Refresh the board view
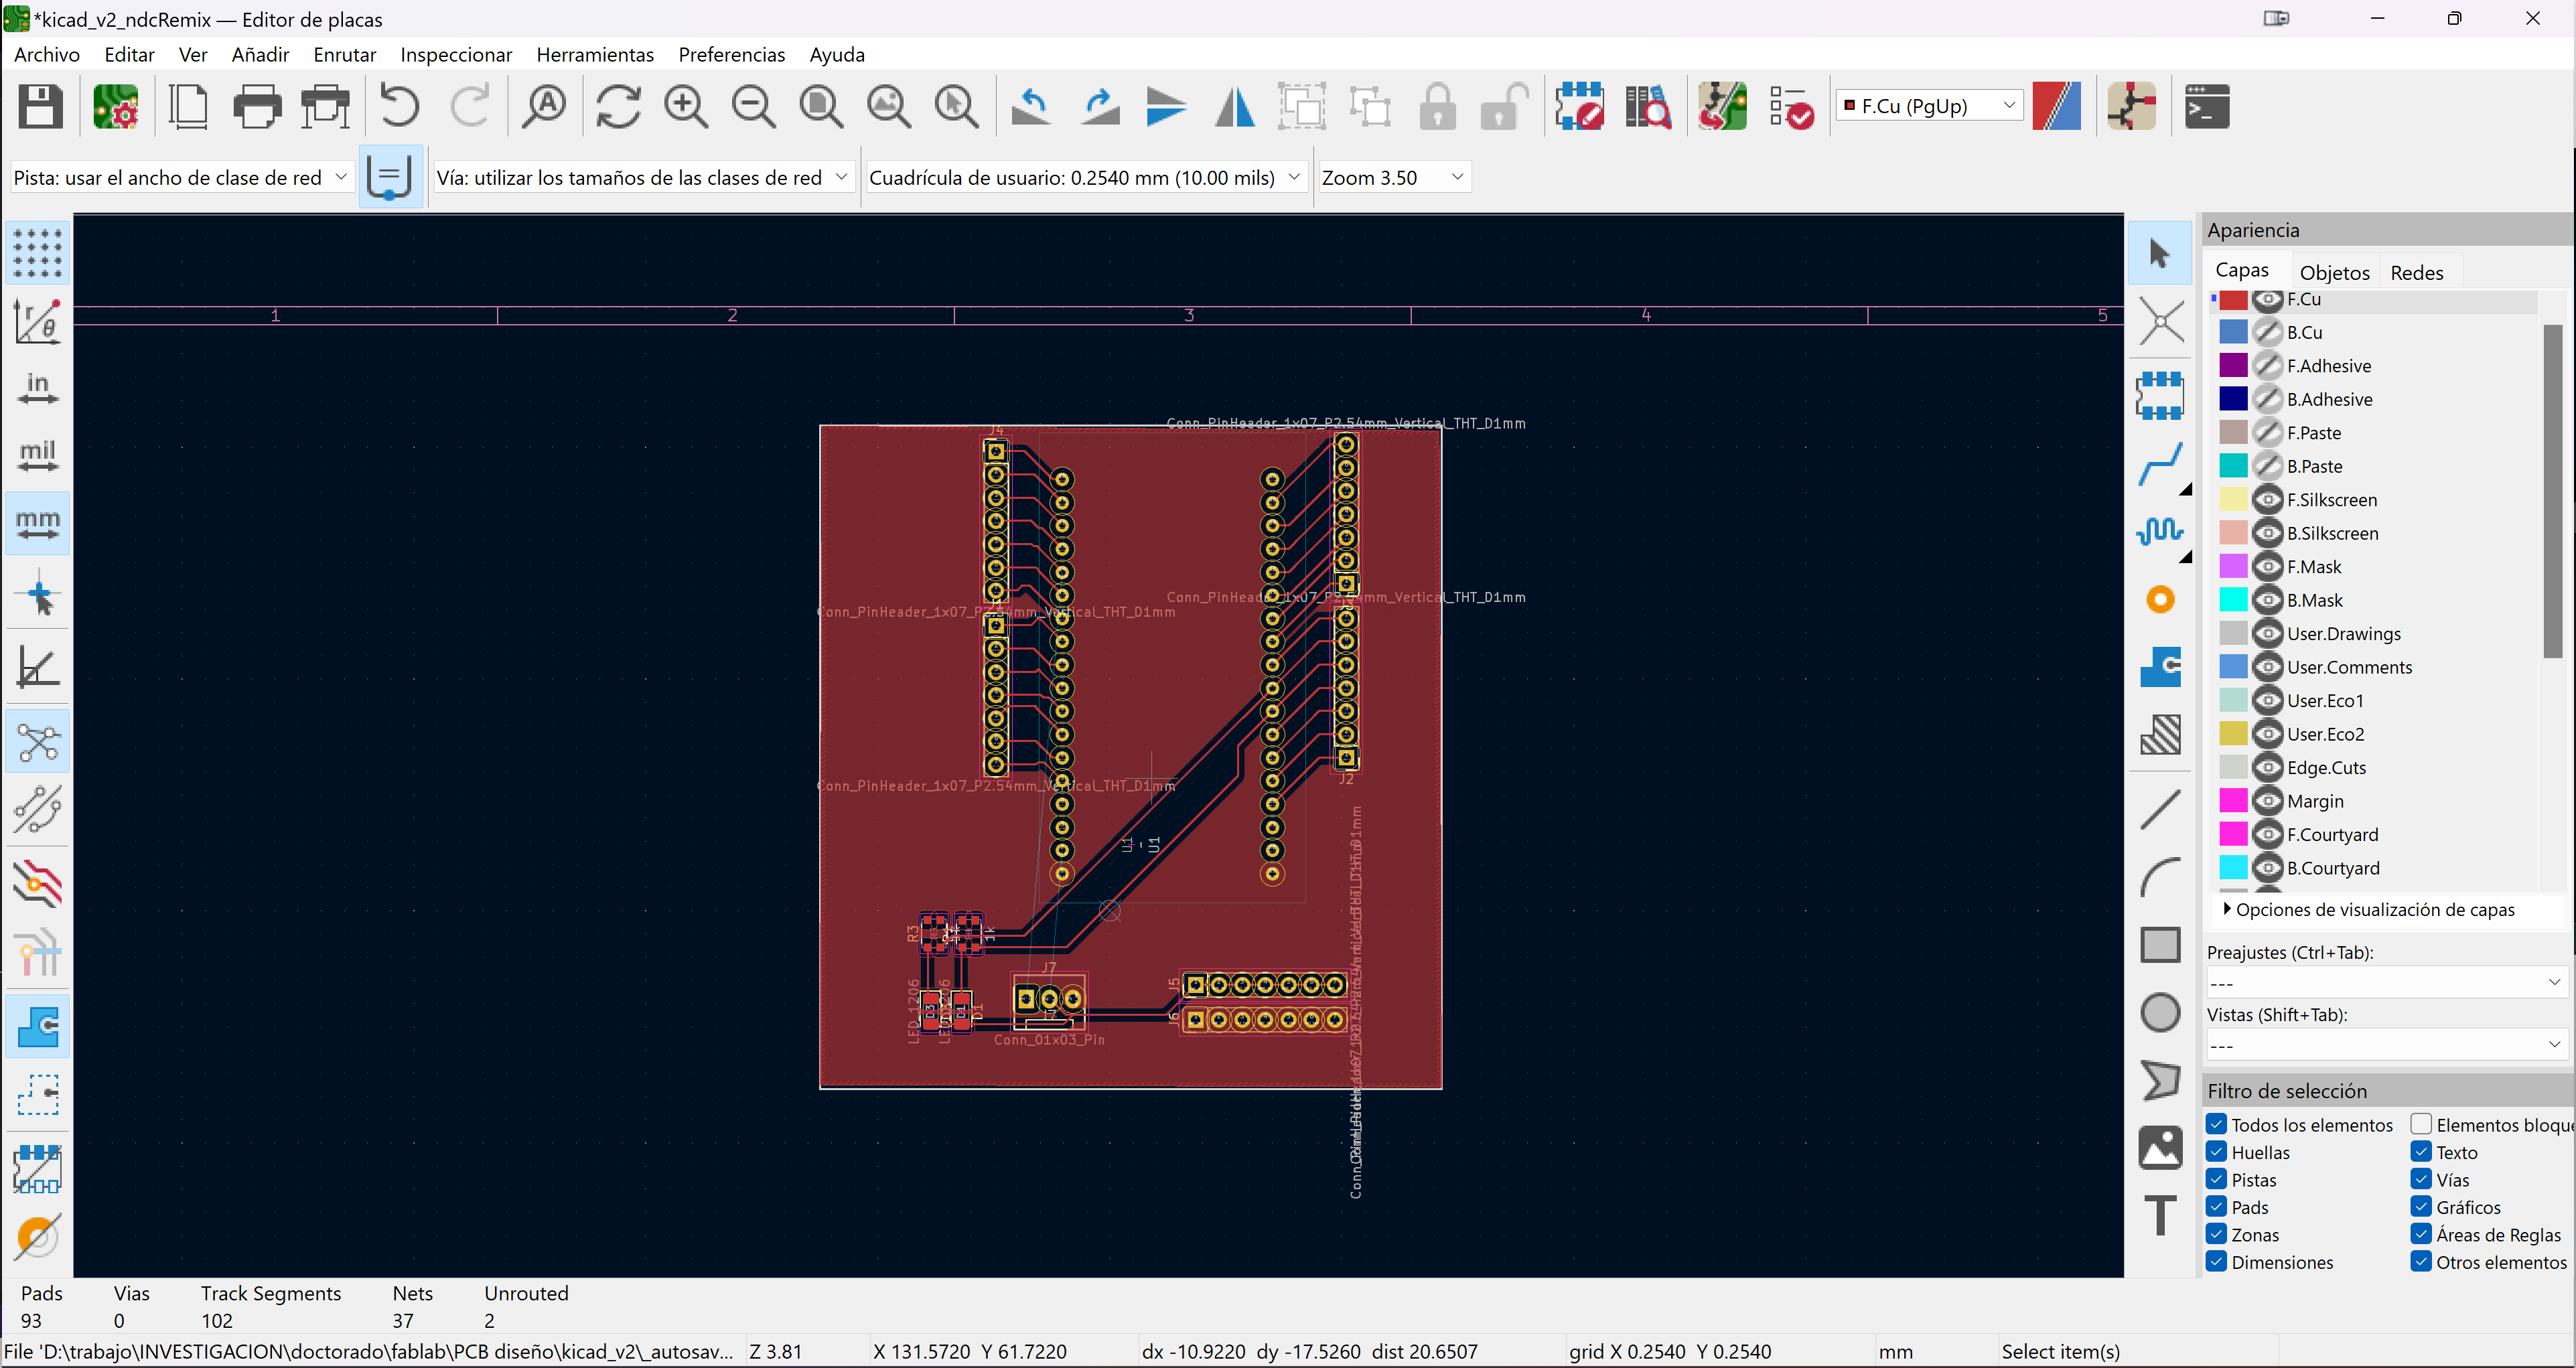Image resolution: width=2576 pixels, height=1368 pixels. tap(618, 106)
